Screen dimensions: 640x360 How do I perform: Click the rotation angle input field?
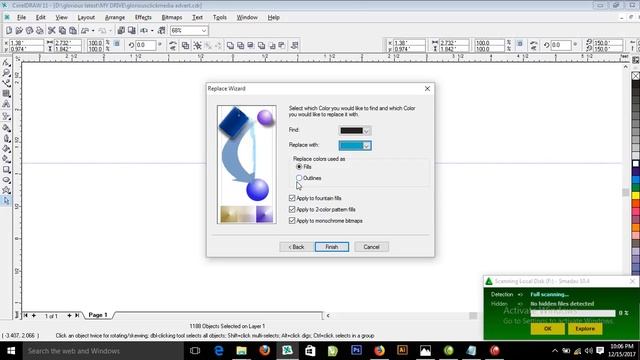click(x=146, y=45)
